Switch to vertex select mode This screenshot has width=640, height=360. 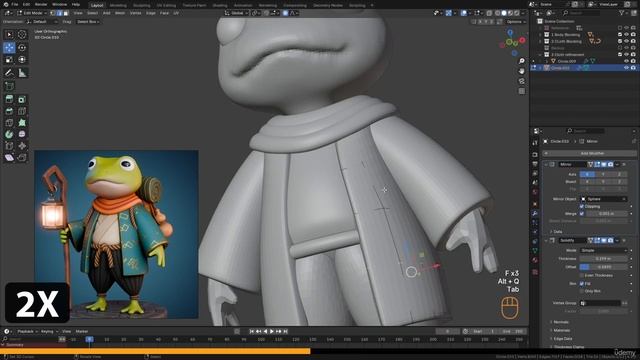[53, 13]
